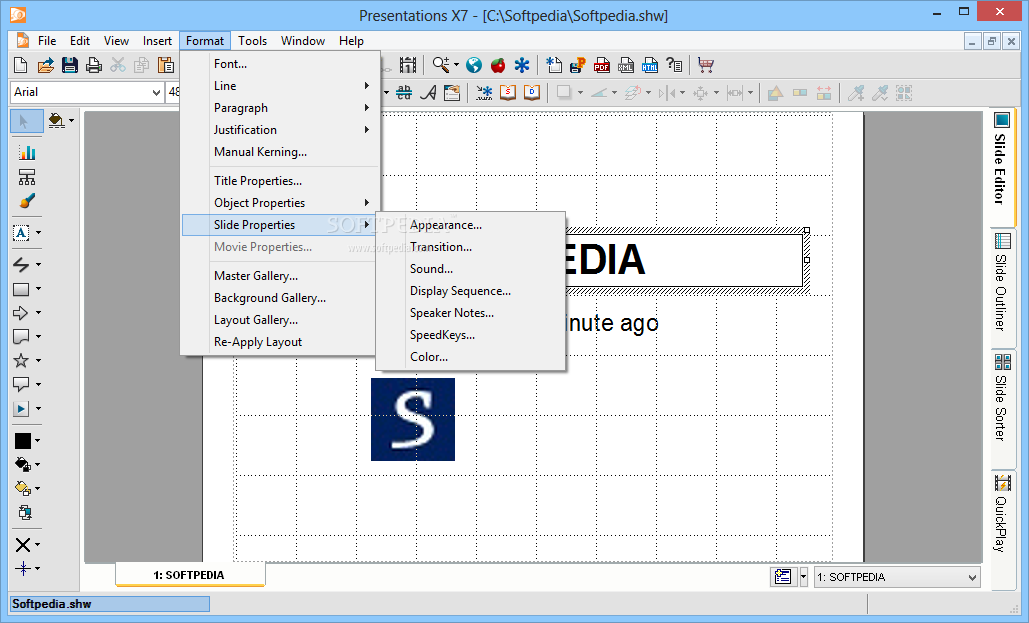Click the New document icon
The image size is (1029, 623).
tap(20, 65)
